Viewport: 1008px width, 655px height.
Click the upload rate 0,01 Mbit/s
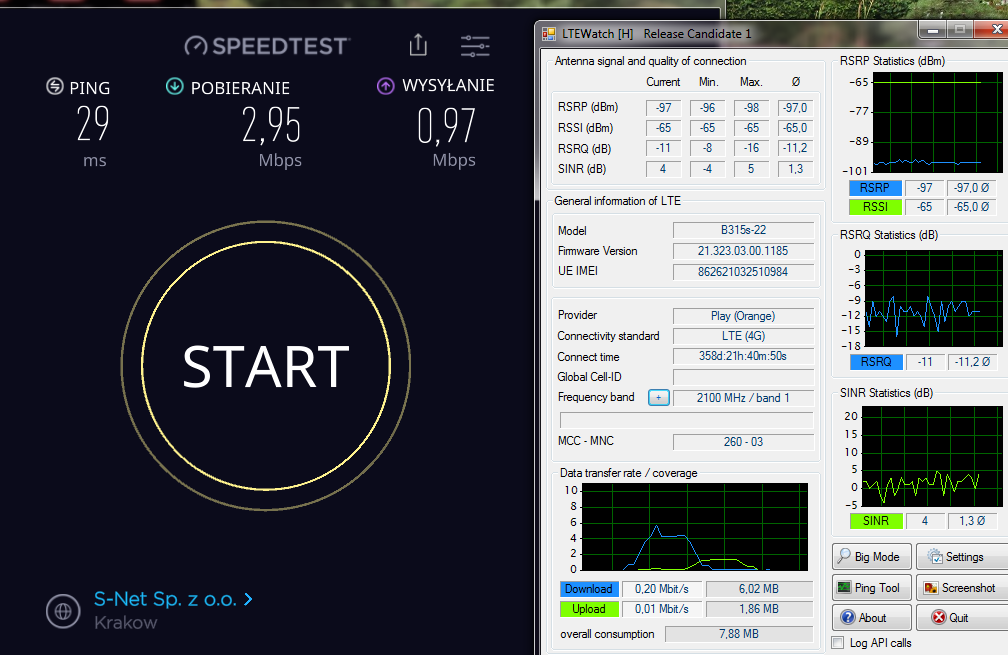662,609
